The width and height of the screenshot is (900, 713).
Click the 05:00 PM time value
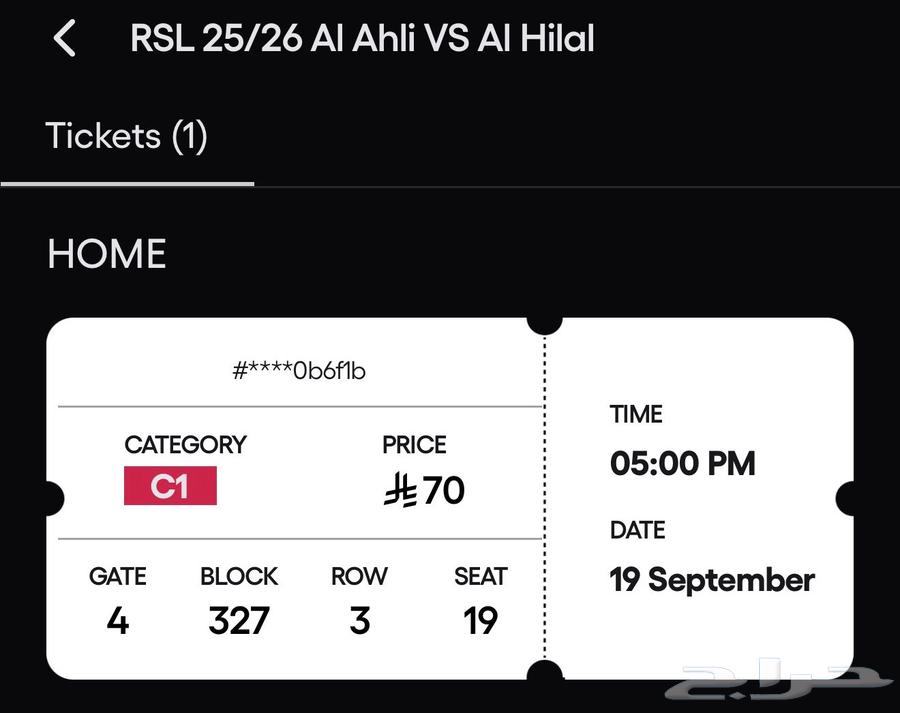coord(683,463)
